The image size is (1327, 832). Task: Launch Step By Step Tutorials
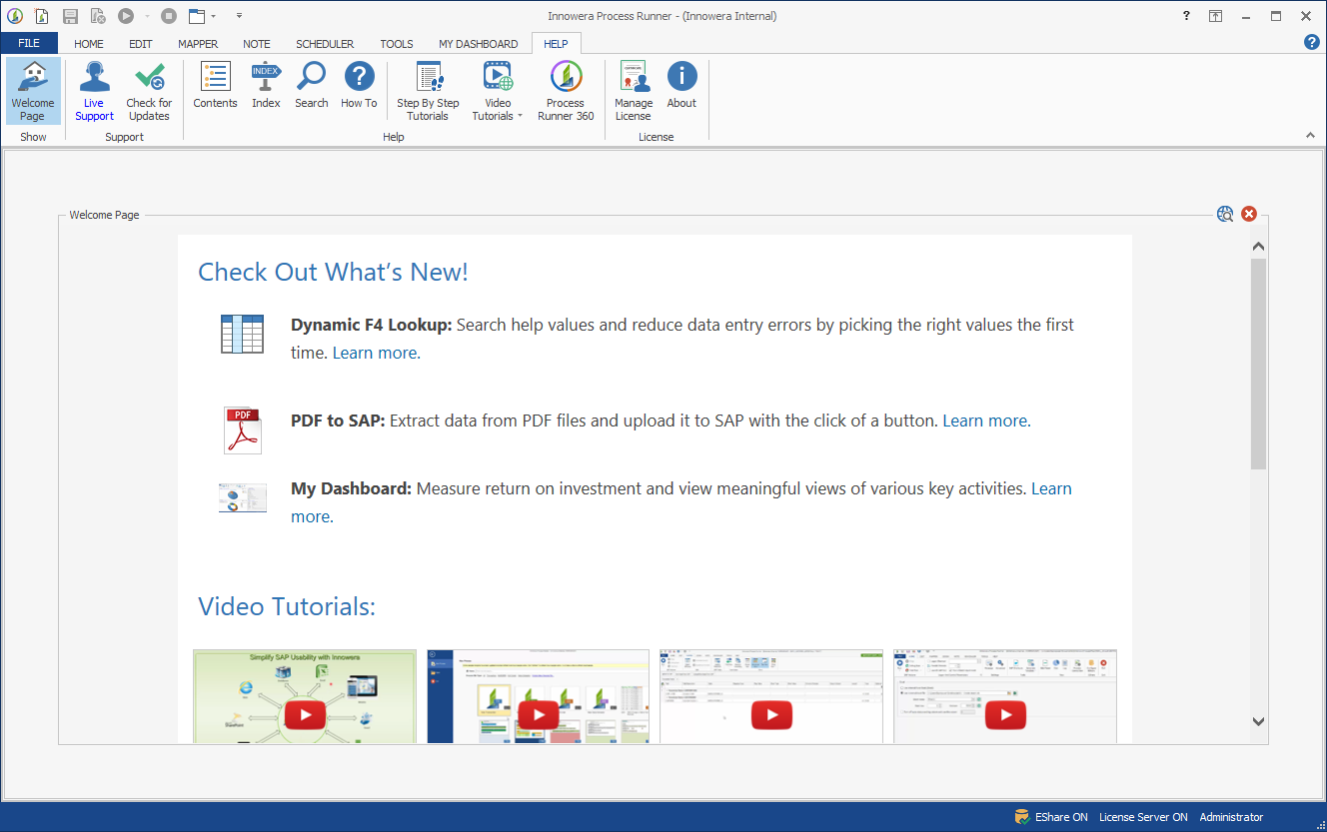click(428, 90)
